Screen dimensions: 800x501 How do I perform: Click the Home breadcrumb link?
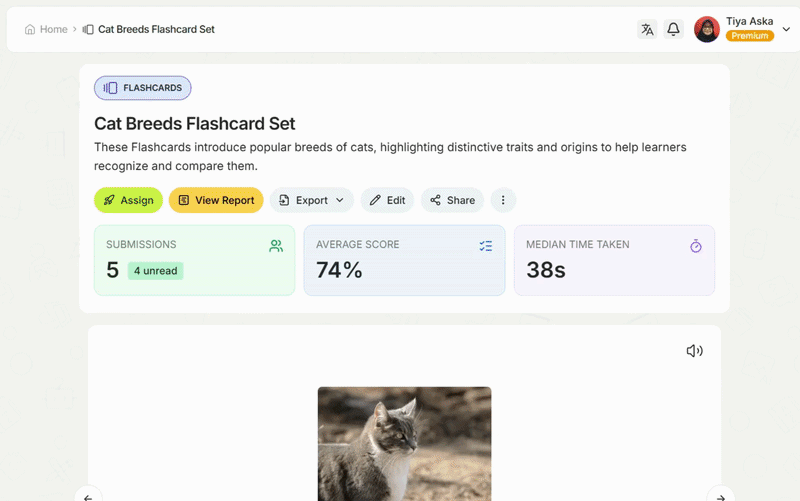(x=46, y=30)
